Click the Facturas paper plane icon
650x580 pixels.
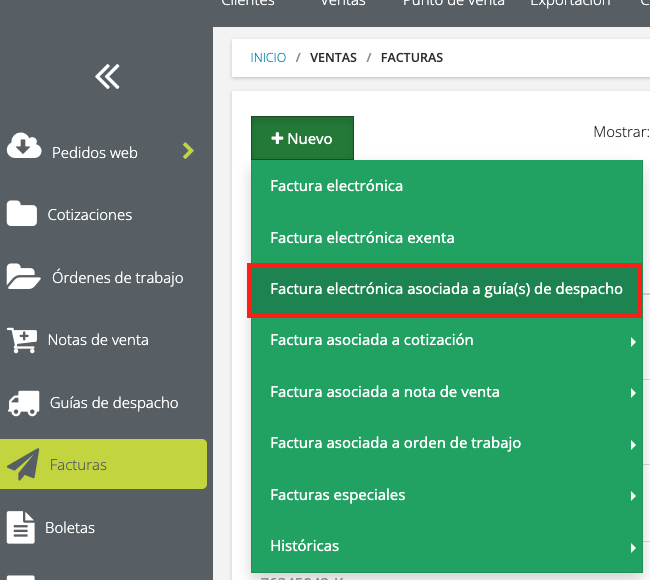[23, 464]
